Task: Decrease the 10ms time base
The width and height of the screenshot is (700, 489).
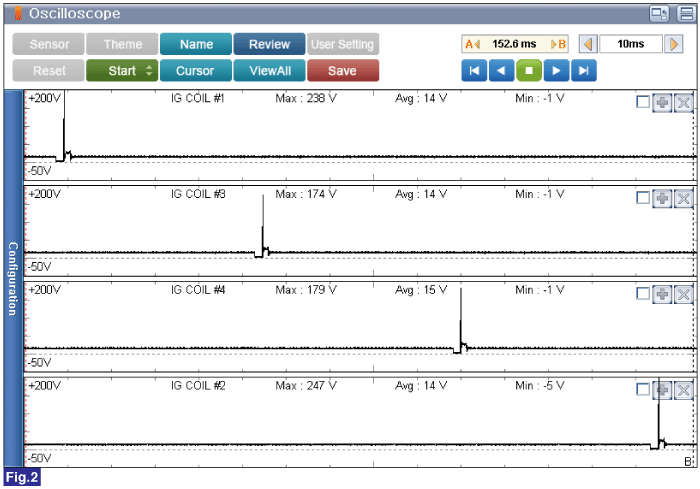Action: pos(588,44)
